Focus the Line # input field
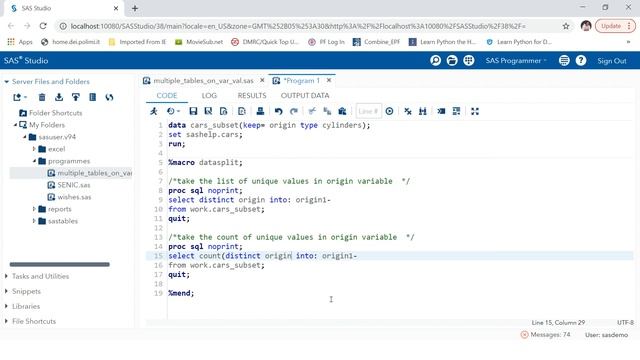This screenshot has width=640, height=360. coord(368,111)
